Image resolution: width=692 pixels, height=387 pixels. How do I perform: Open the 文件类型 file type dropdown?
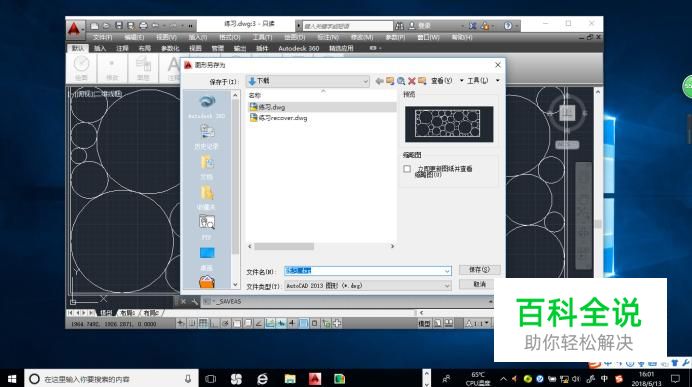[x=368, y=286]
